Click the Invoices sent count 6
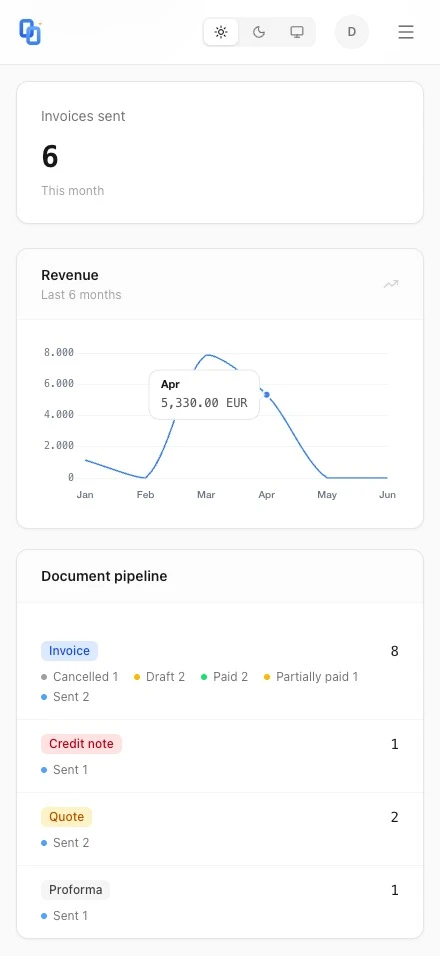Screen dimensions: 440x956 pos(50,156)
